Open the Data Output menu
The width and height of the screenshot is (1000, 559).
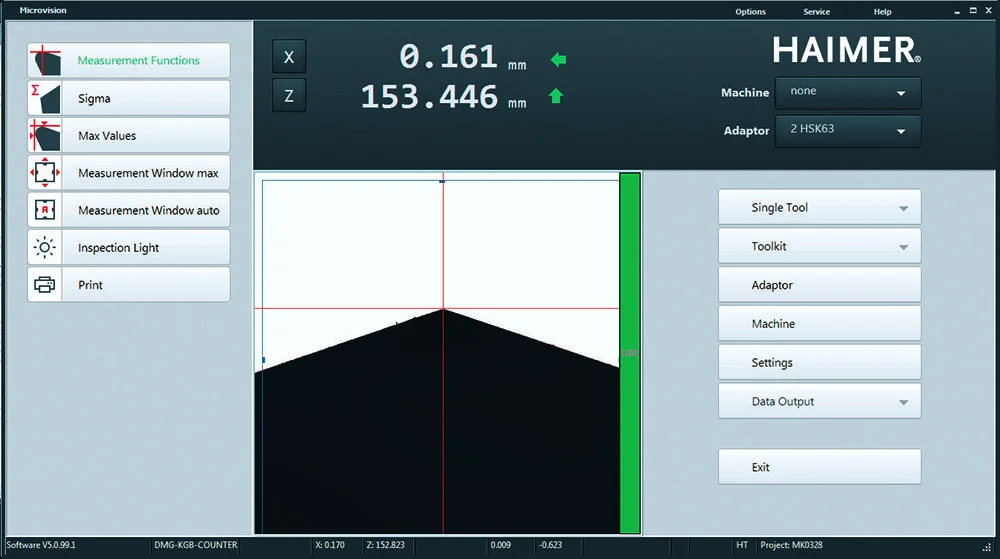(x=820, y=401)
